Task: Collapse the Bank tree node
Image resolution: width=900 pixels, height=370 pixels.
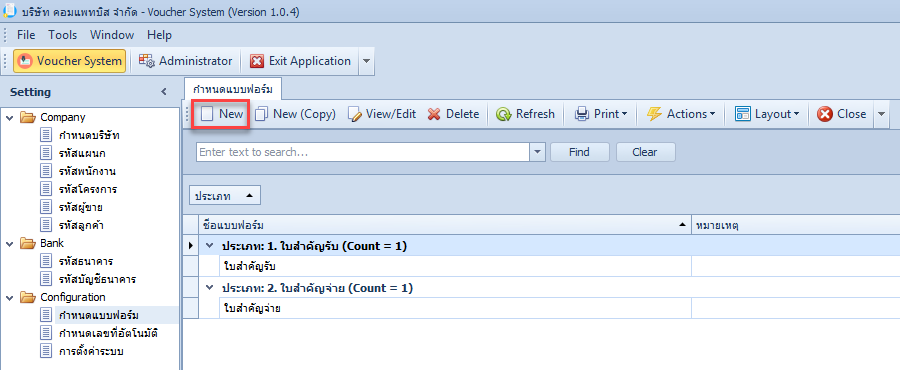Action: click(10, 244)
